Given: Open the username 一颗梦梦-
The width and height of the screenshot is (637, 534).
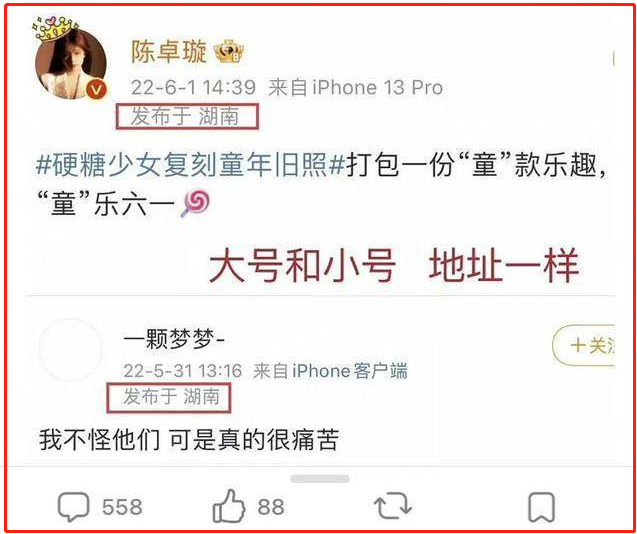Looking at the screenshot, I should (174, 343).
